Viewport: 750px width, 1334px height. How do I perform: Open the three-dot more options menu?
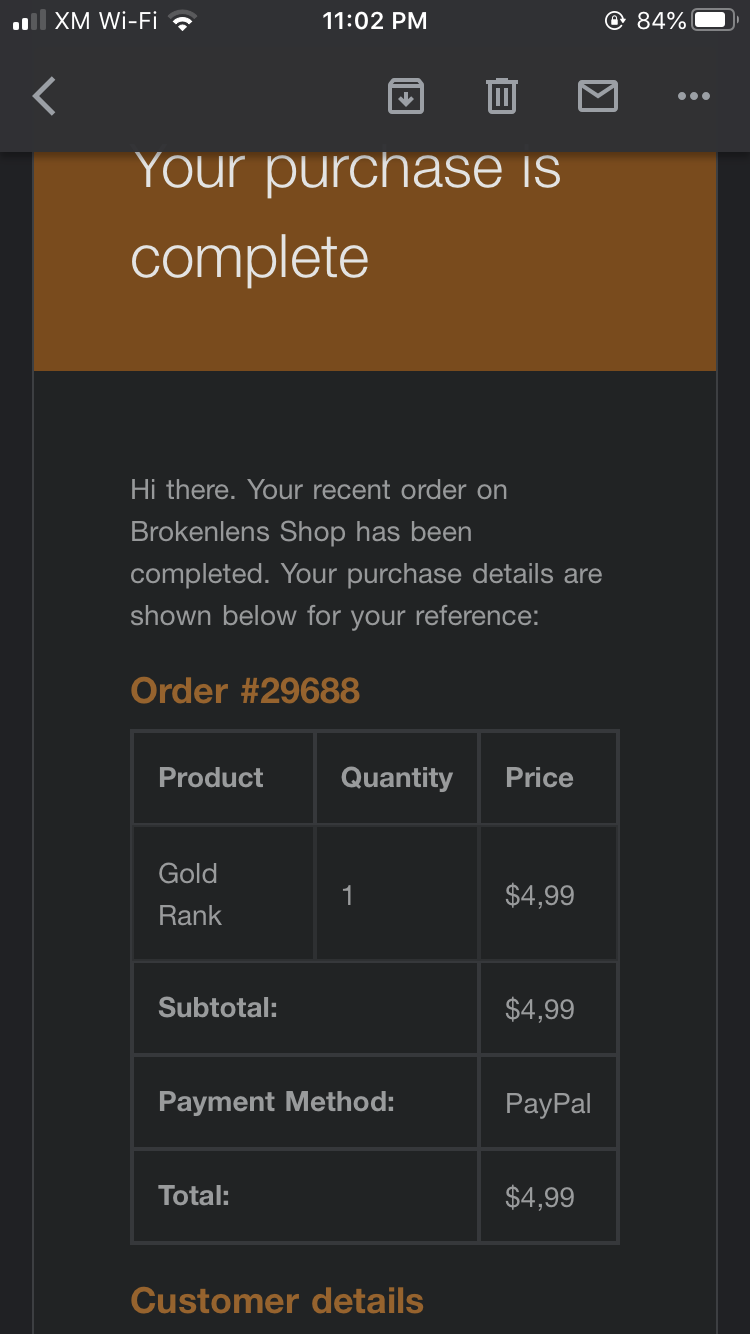coord(693,96)
